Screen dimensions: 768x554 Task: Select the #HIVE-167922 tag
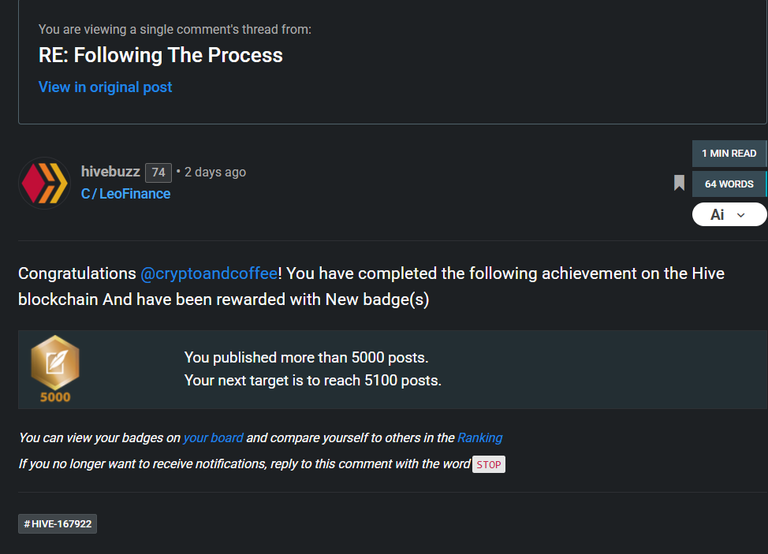(58, 524)
